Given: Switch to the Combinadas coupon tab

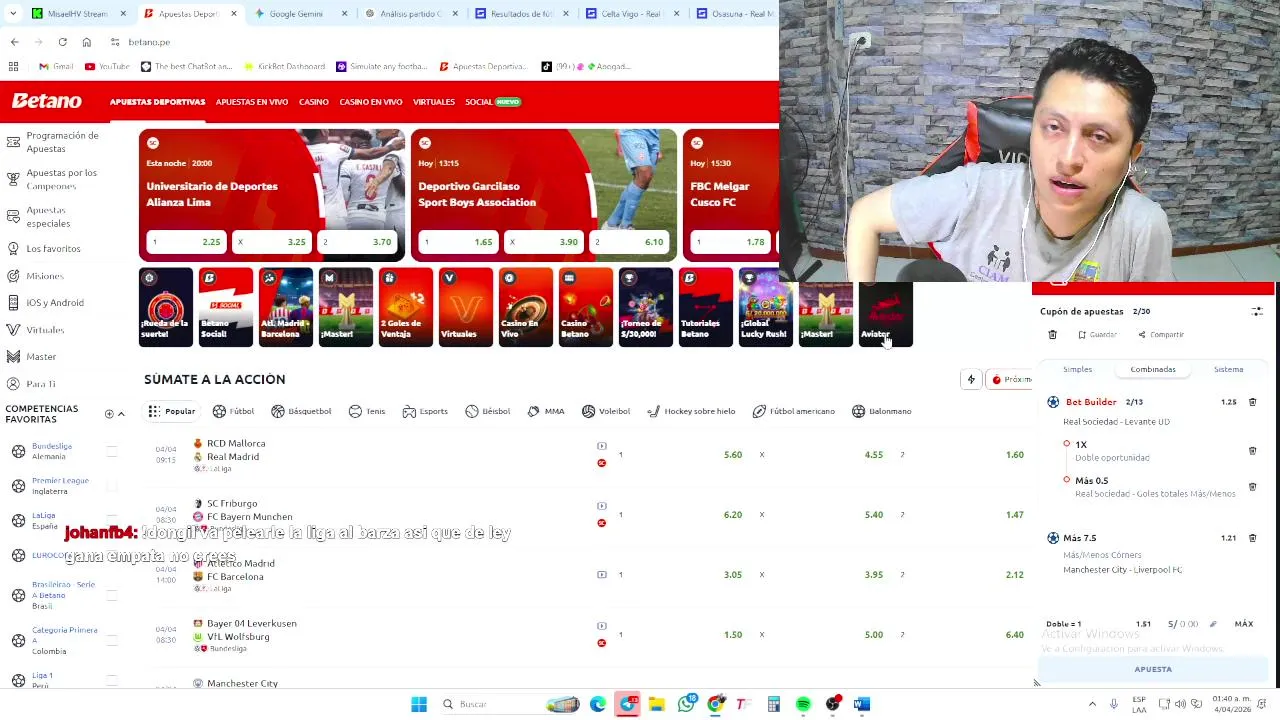Looking at the screenshot, I should click(1153, 369).
